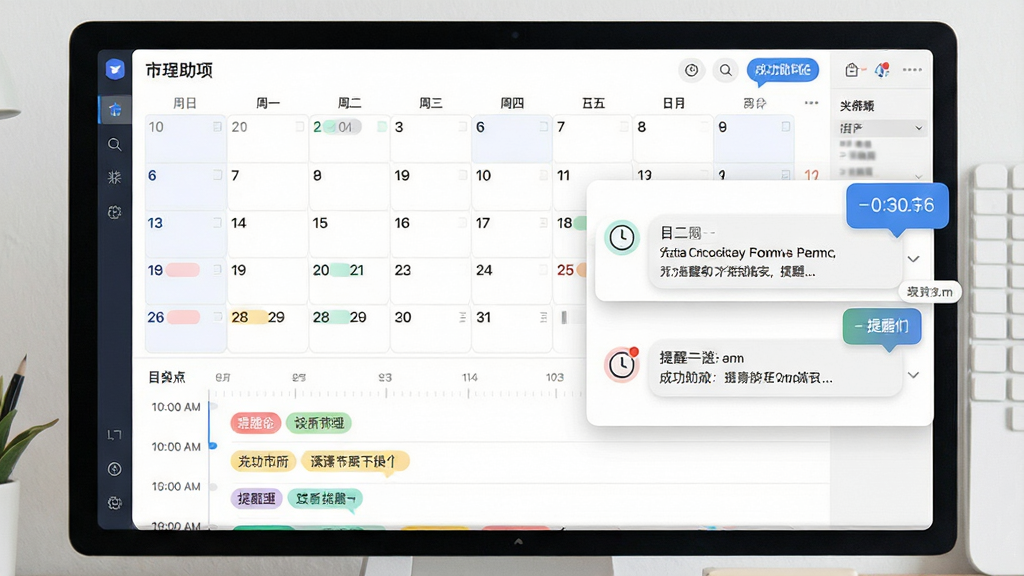Click the teal tag in the third timeline row
Viewport: 1024px width, 576px height.
click(325, 499)
